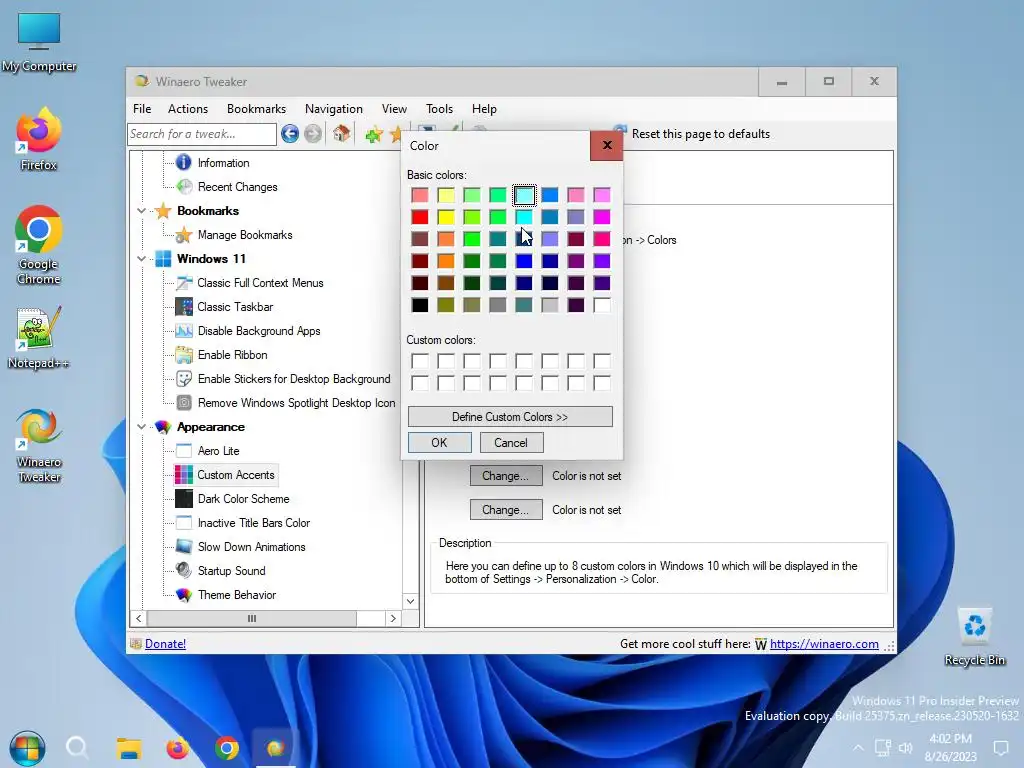
Task: Select the Aero Lite icon
Action: (x=184, y=451)
